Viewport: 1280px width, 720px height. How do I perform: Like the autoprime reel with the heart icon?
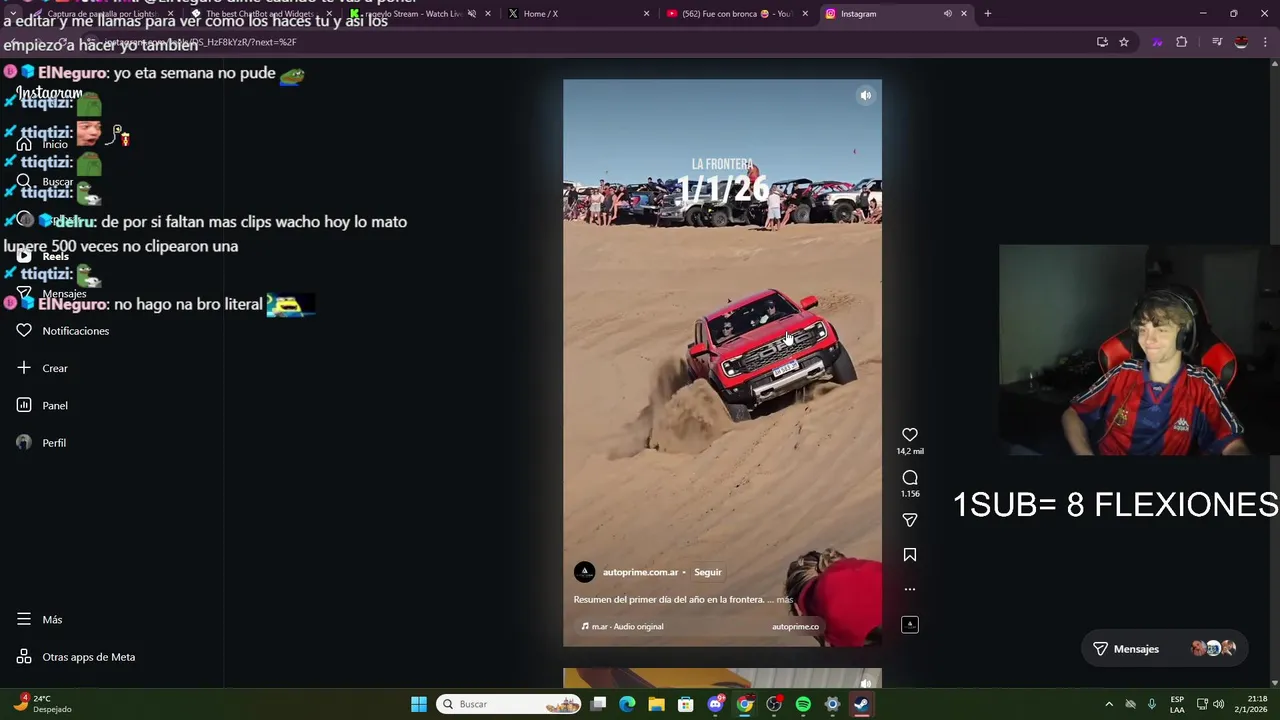(x=909, y=435)
